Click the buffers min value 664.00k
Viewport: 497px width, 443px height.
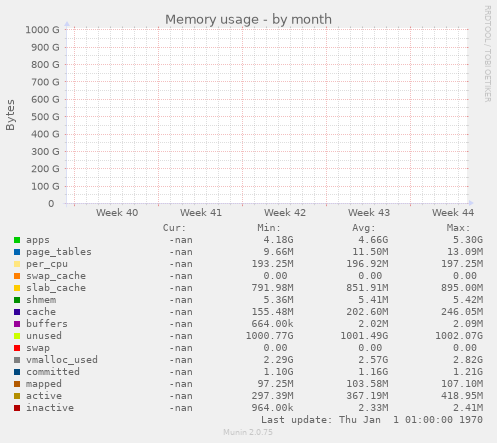pyautogui.click(x=272, y=324)
